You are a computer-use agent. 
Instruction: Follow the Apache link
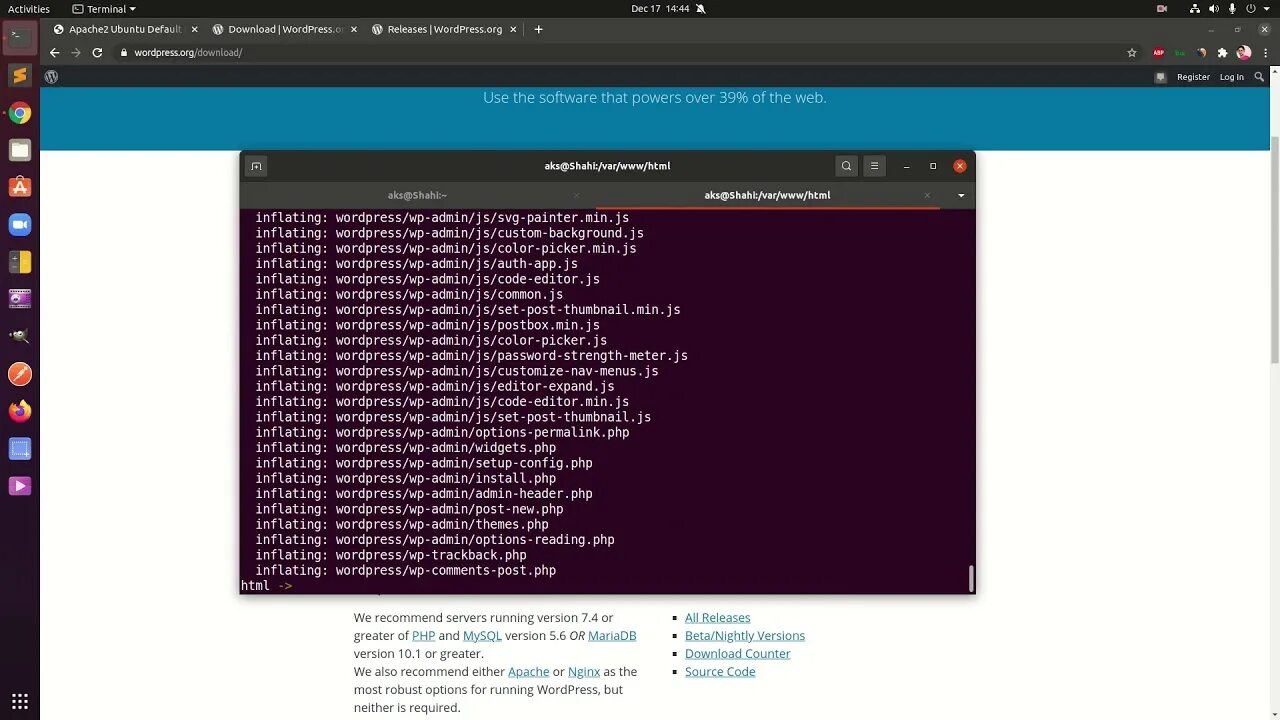pyautogui.click(x=529, y=672)
